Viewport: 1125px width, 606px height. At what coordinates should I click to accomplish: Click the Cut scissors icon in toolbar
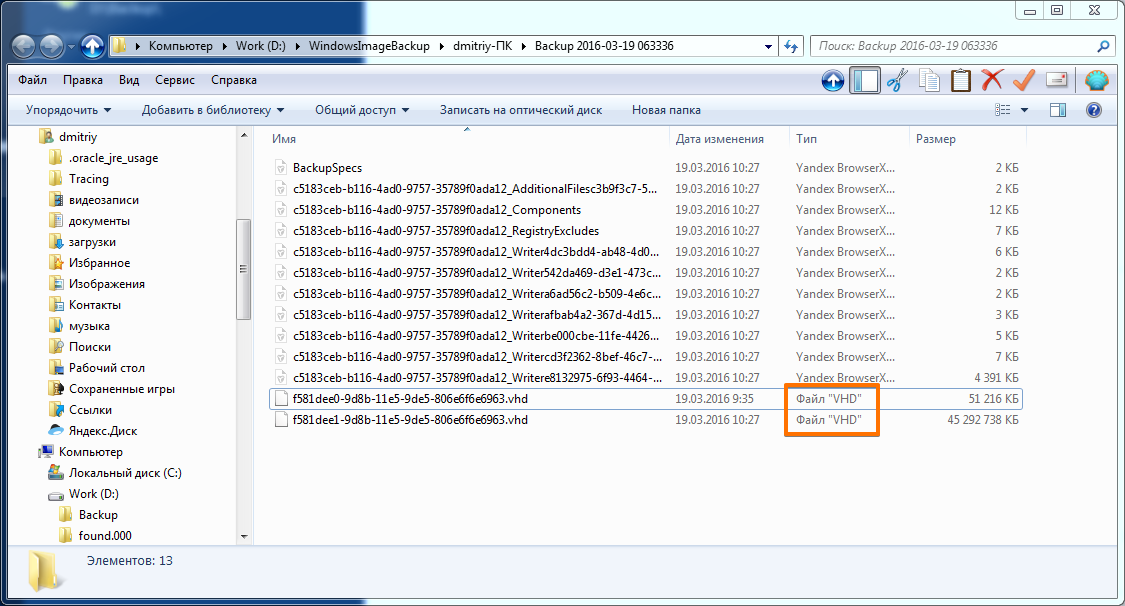(896, 80)
